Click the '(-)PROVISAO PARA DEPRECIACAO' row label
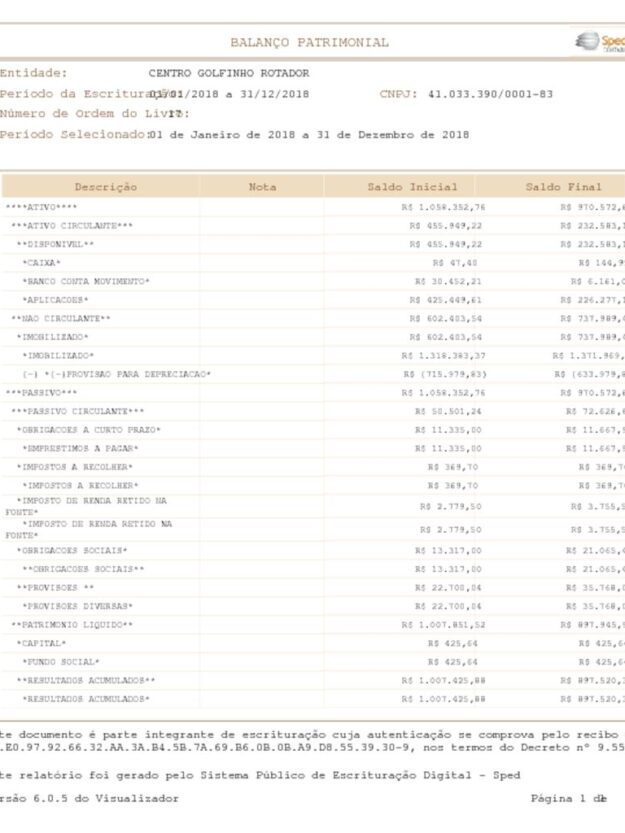 click(116, 375)
